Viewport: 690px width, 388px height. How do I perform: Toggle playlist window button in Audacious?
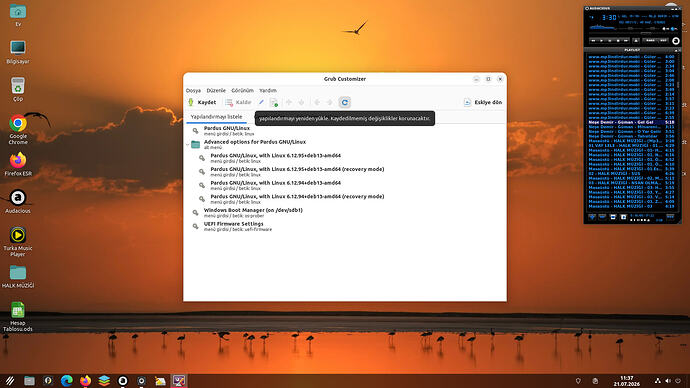coord(675,29)
